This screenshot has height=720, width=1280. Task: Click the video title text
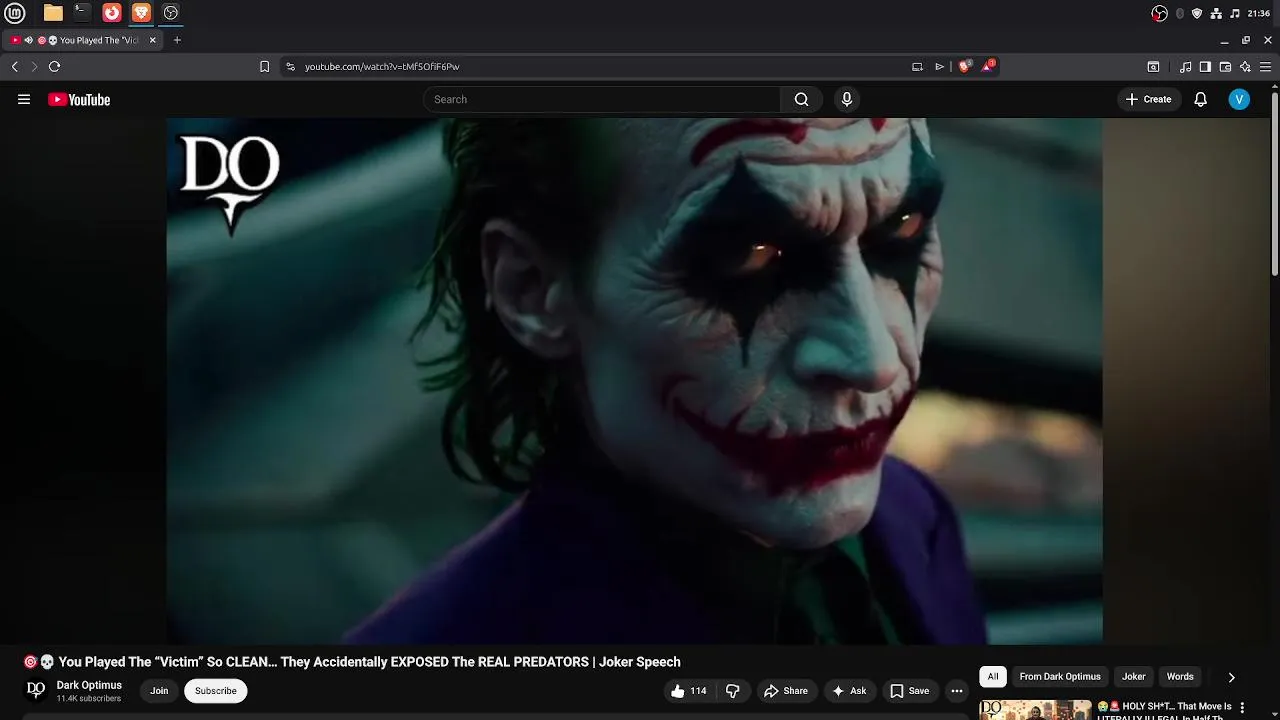tap(352, 662)
